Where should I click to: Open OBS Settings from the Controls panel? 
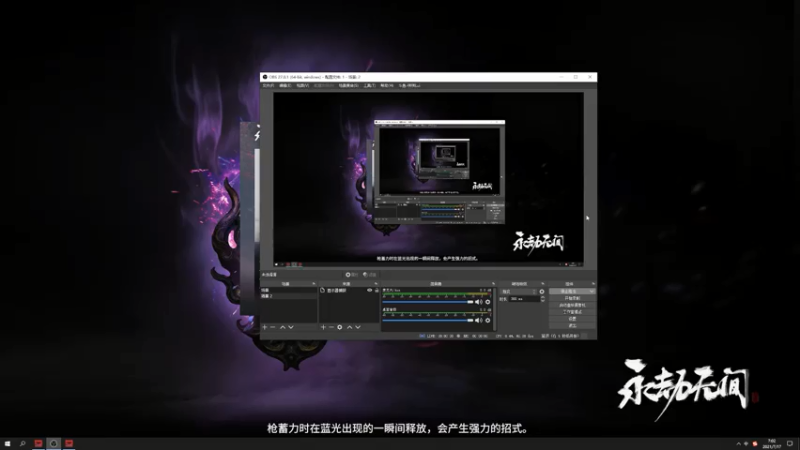[x=572, y=318]
